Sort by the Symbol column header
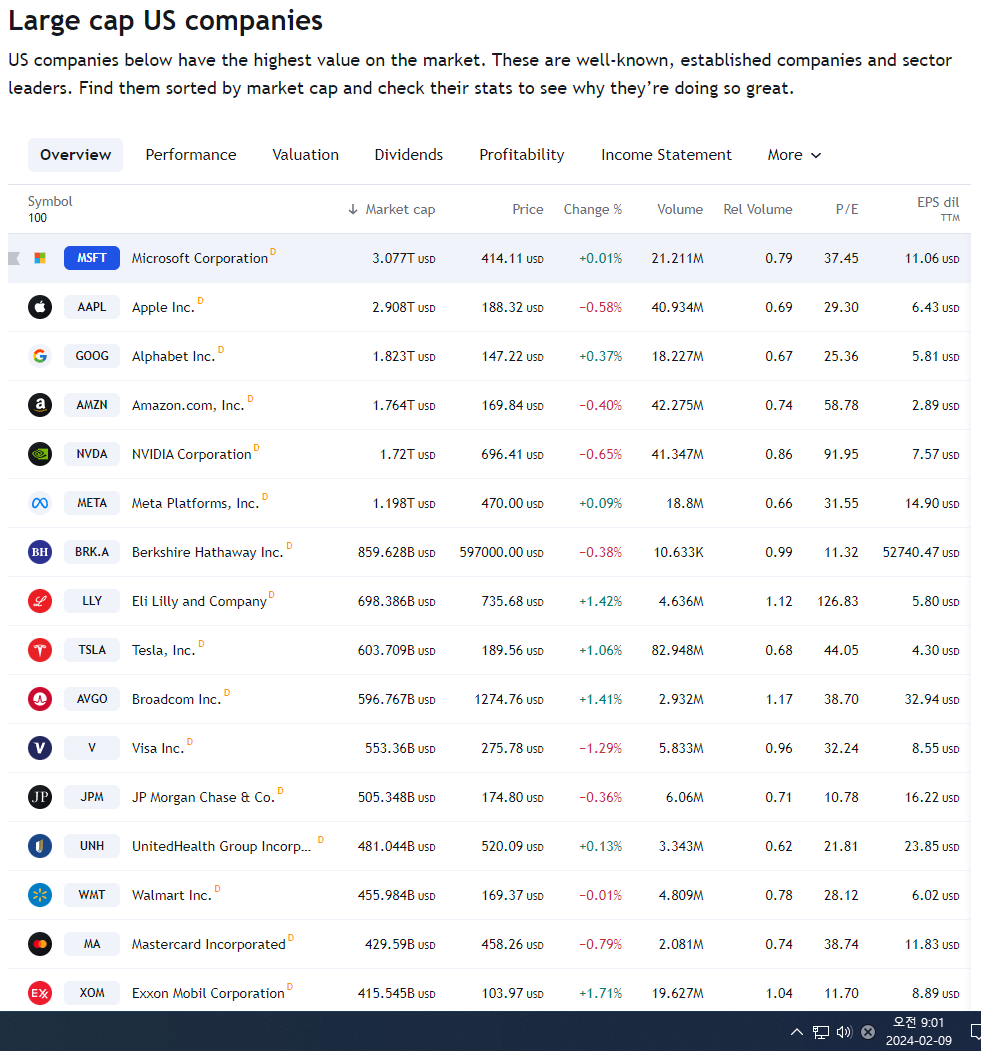Viewport: 981px width, 1051px height. tap(50, 202)
